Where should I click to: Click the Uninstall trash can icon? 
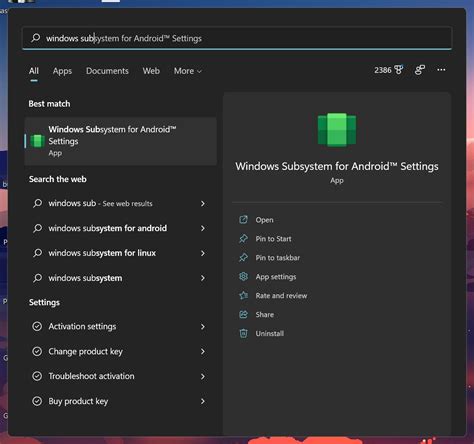tap(243, 333)
